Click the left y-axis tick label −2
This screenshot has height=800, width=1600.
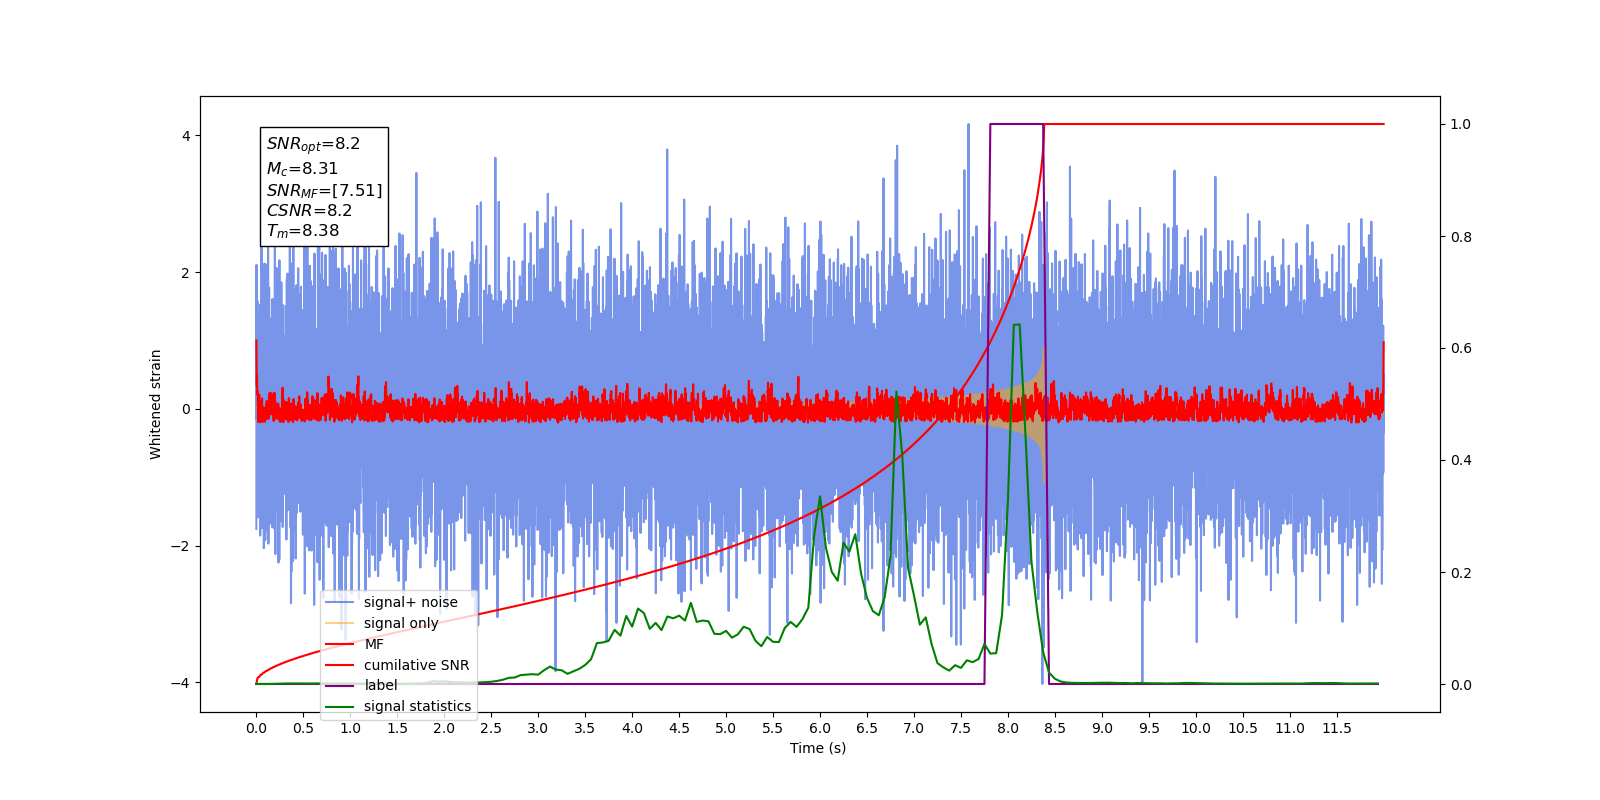(x=180, y=546)
